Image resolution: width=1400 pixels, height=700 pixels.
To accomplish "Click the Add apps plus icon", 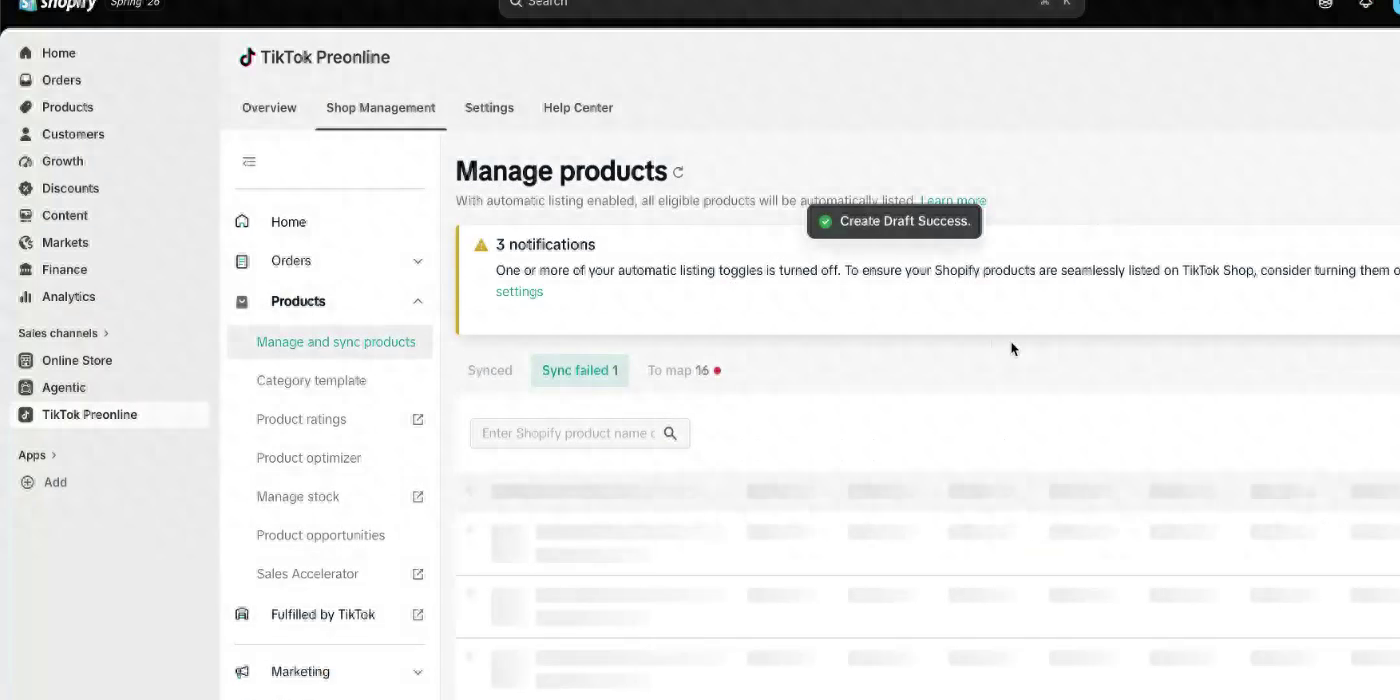I will 27,482.
